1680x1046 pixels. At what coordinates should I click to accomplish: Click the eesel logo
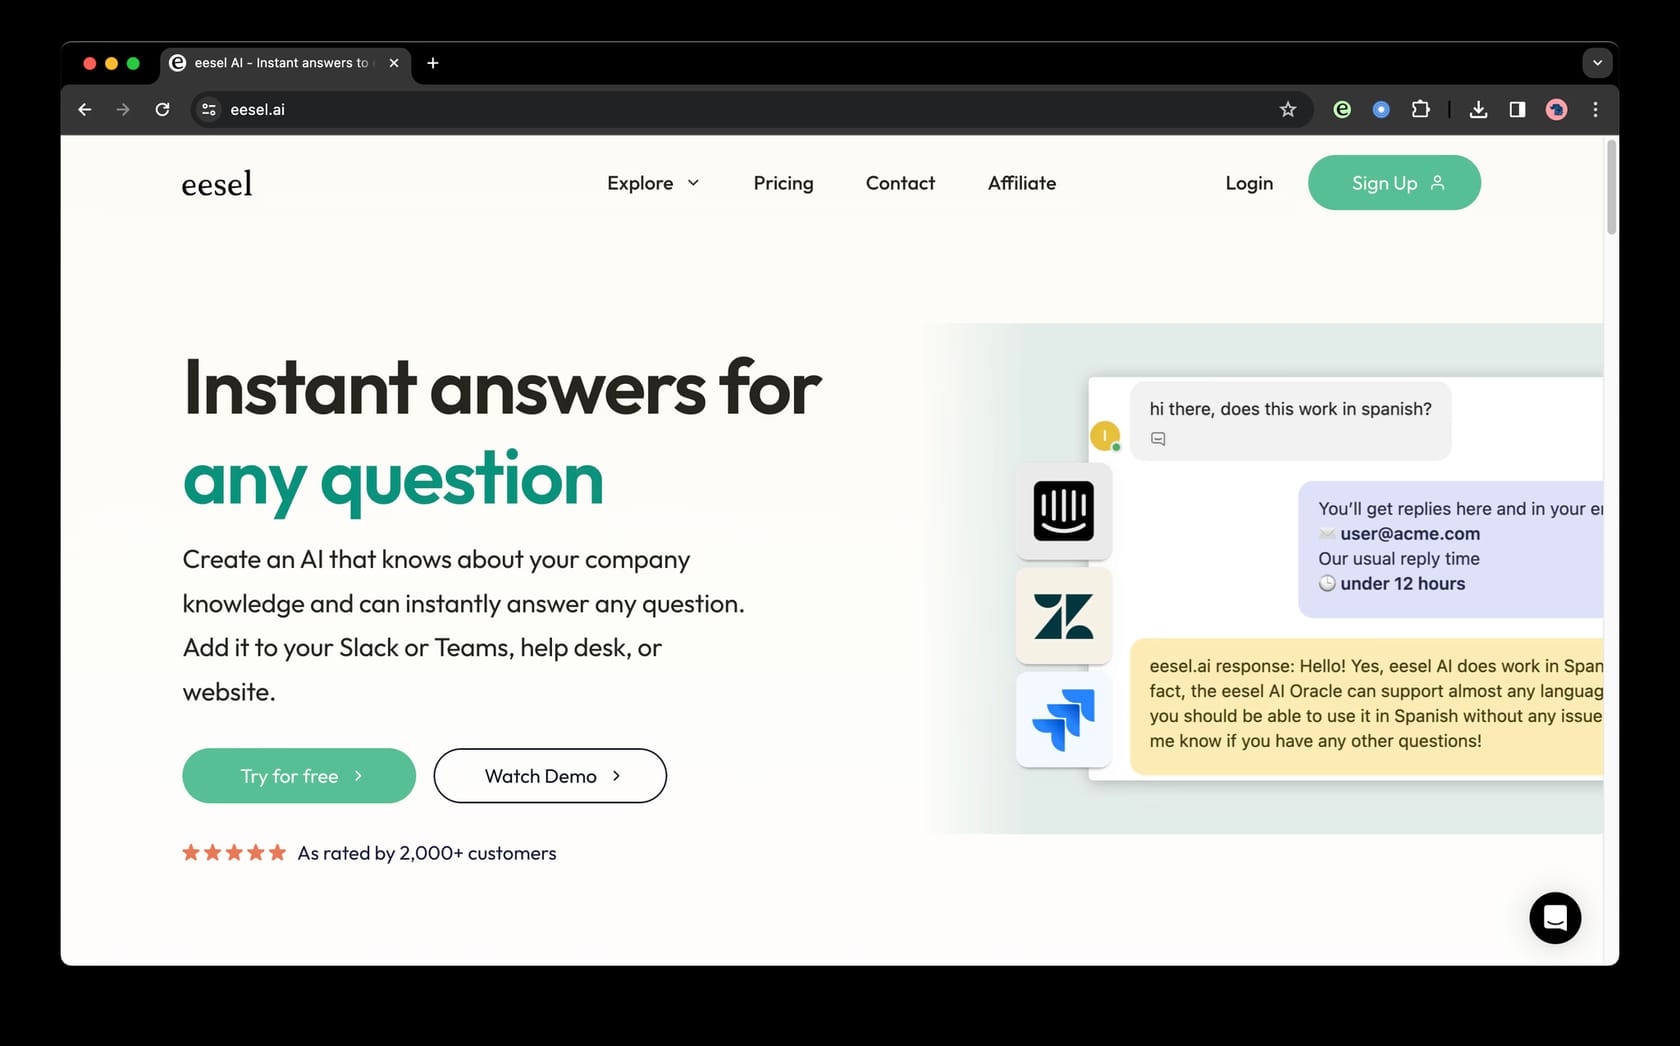(x=217, y=184)
